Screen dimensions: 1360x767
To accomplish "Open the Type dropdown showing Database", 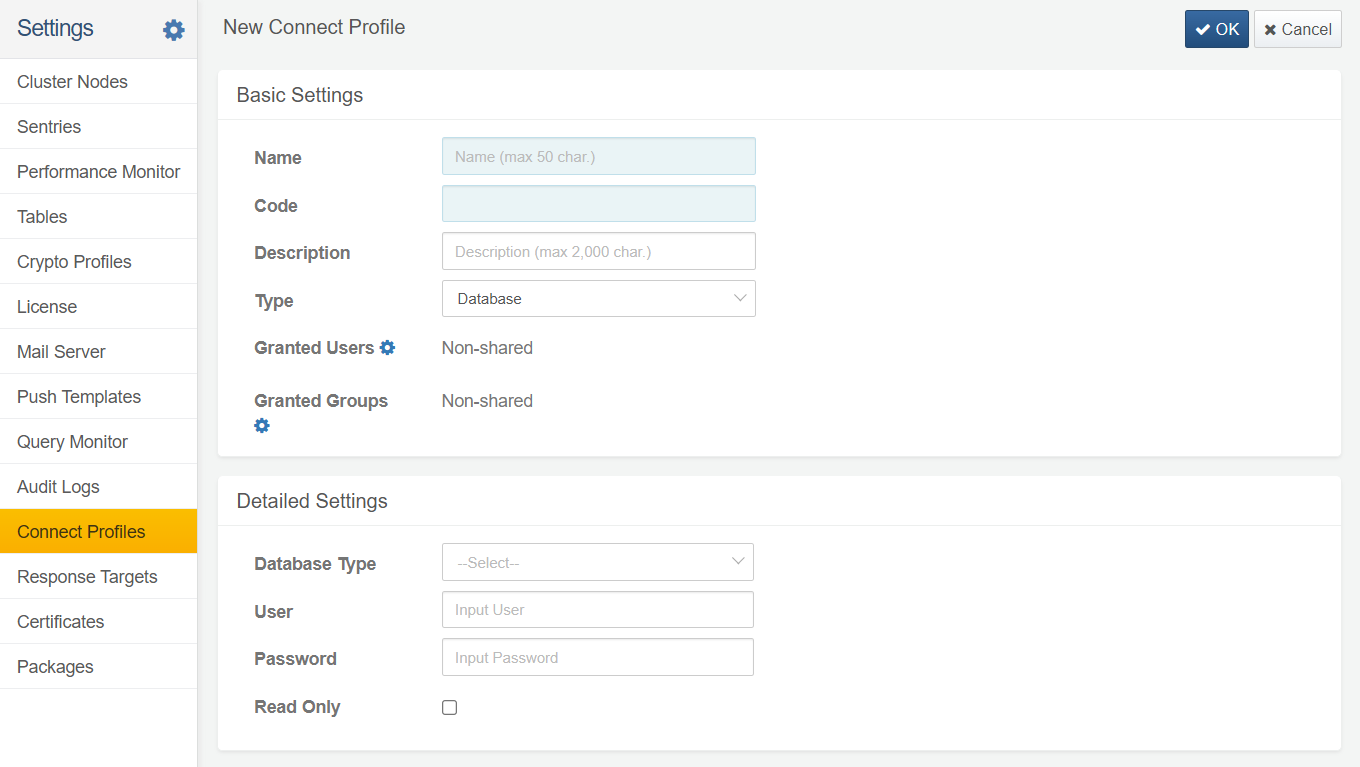I will 599,299.
